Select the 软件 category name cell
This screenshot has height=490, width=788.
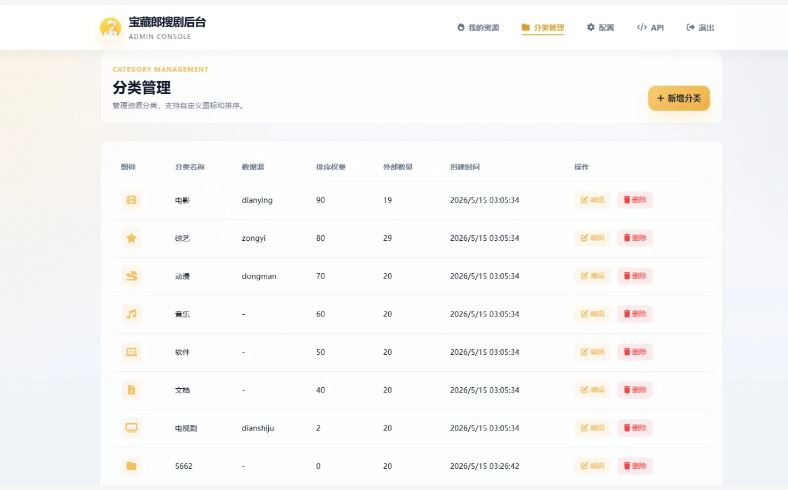click(x=182, y=352)
